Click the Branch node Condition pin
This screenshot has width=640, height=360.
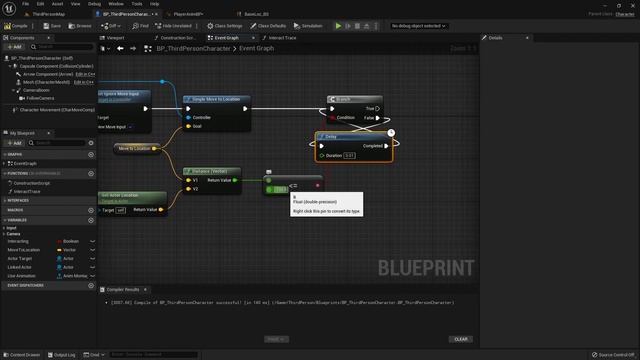pyautogui.click(x=332, y=118)
